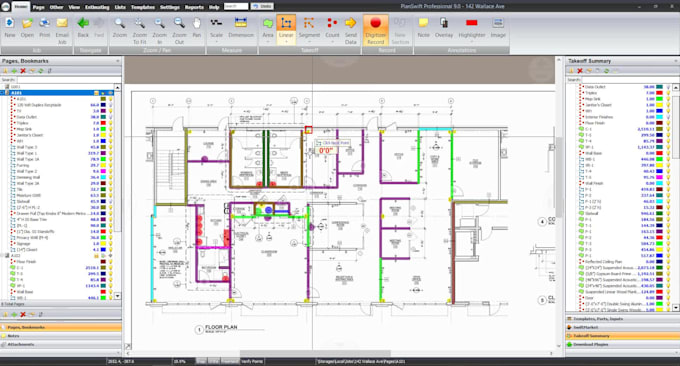Viewport: 680px width, 366px height.
Task: Toggle Takeoff Summary Interior Finishes bulb
Action: (668, 117)
